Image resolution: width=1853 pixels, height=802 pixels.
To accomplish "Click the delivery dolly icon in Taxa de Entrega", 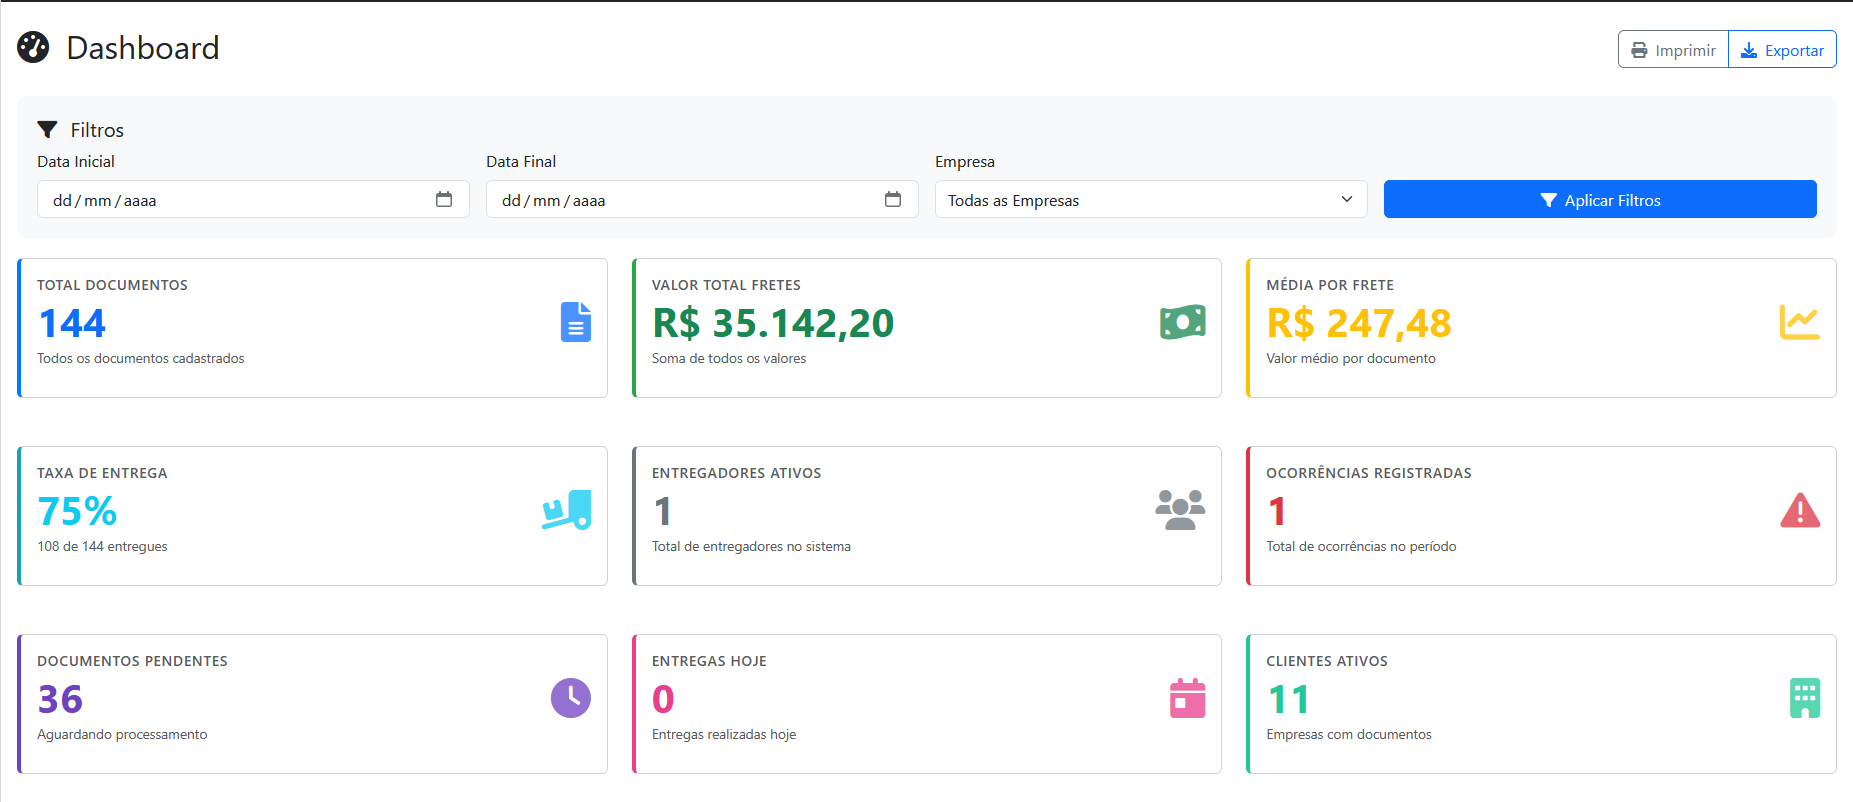I will click(567, 510).
